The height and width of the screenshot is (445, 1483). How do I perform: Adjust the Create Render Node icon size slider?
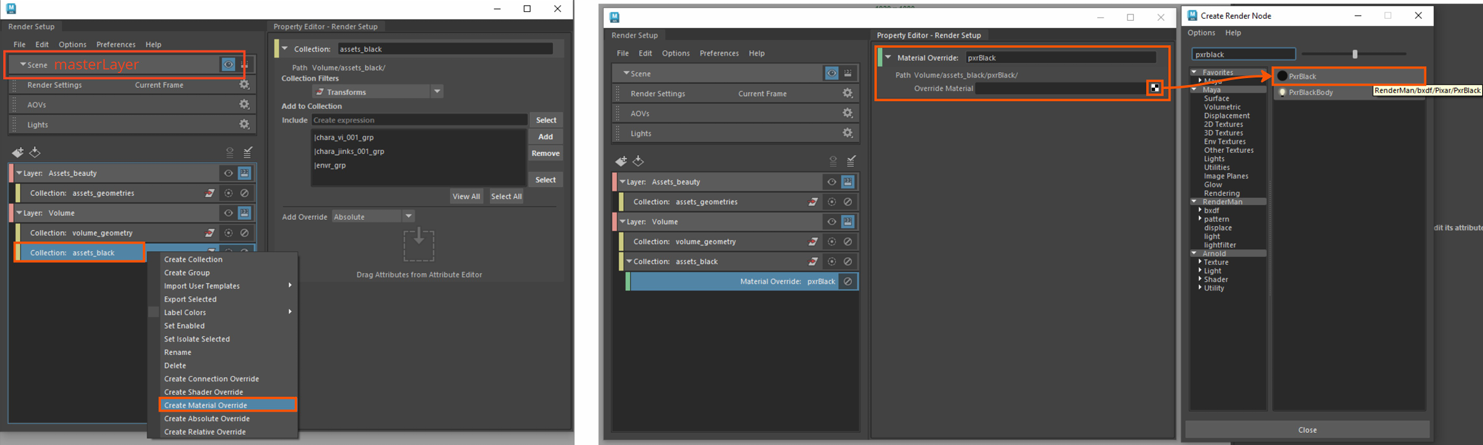[1355, 54]
